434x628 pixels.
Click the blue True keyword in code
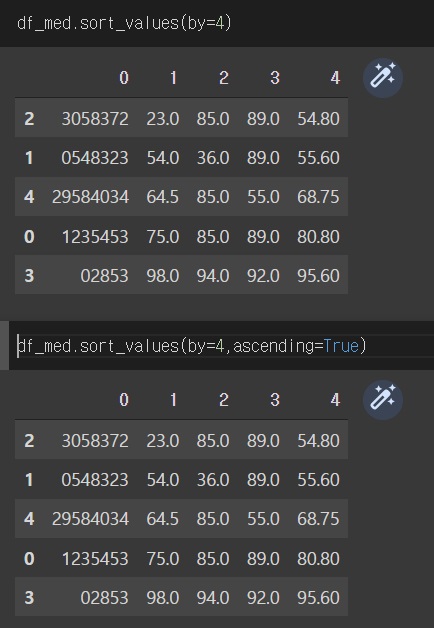click(341, 346)
